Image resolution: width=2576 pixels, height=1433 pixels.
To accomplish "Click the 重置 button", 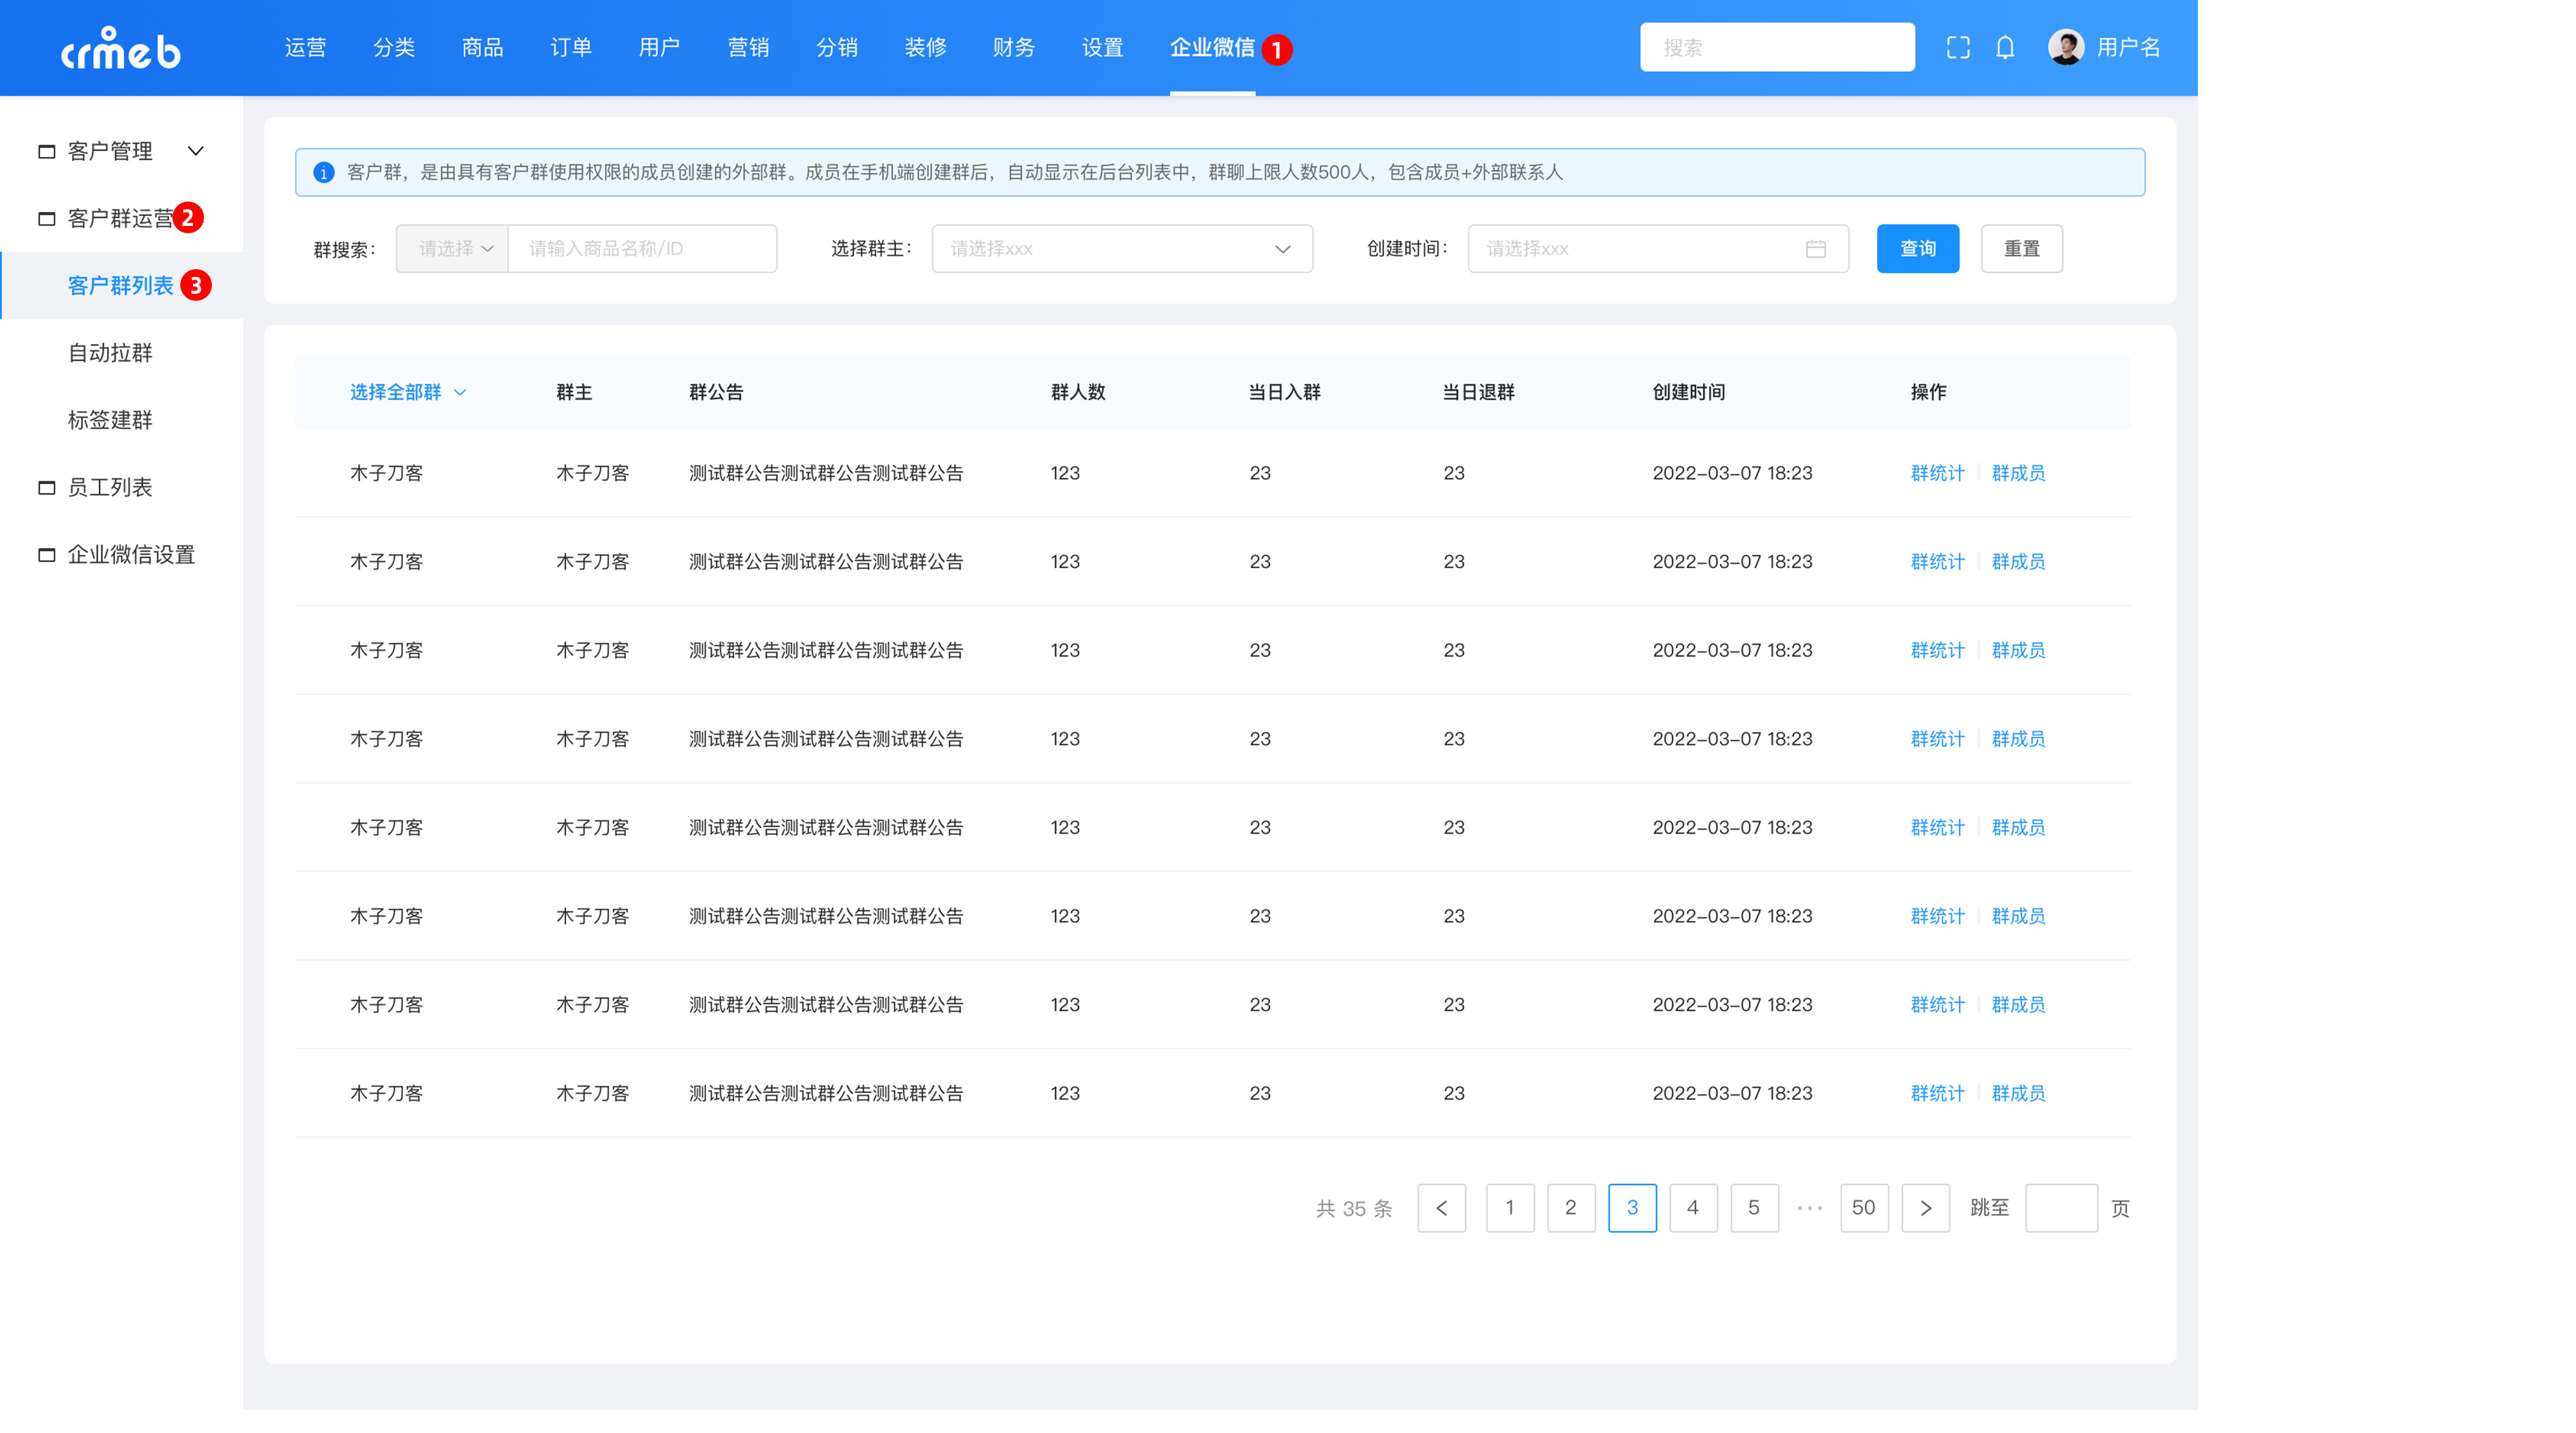I will [2021, 248].
